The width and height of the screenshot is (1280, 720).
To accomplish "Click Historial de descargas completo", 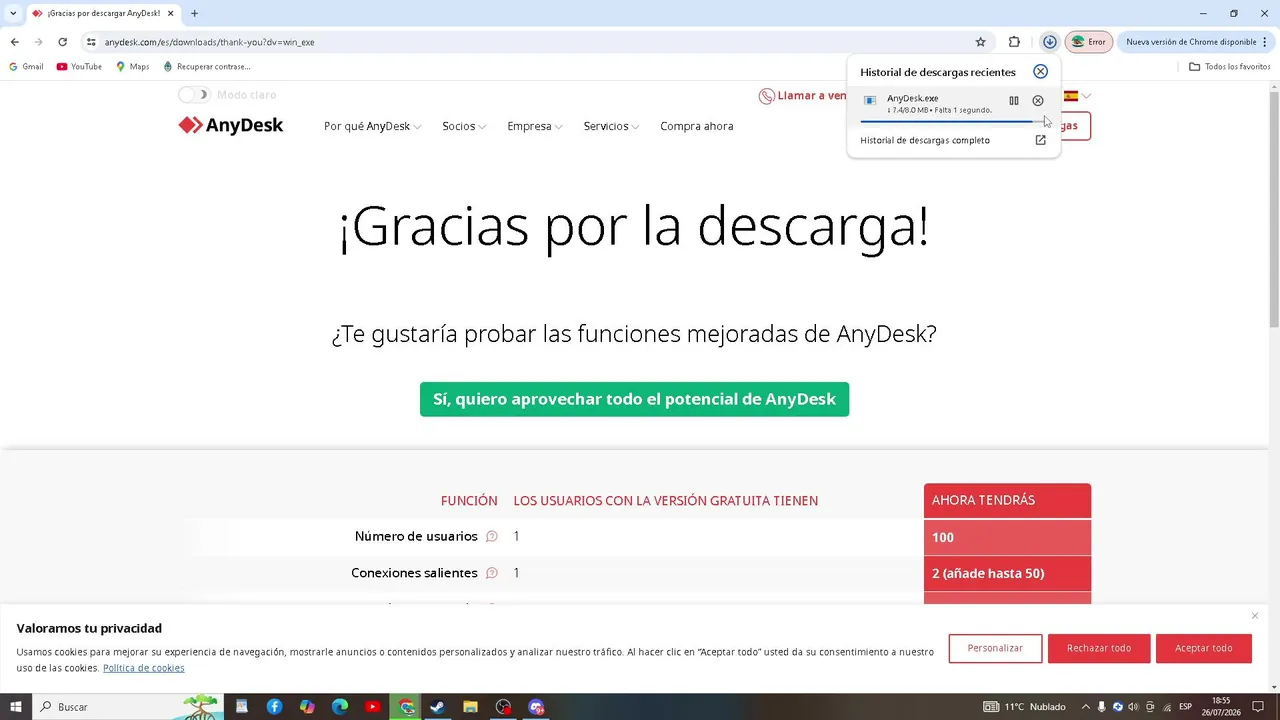I will pos(925,140).
